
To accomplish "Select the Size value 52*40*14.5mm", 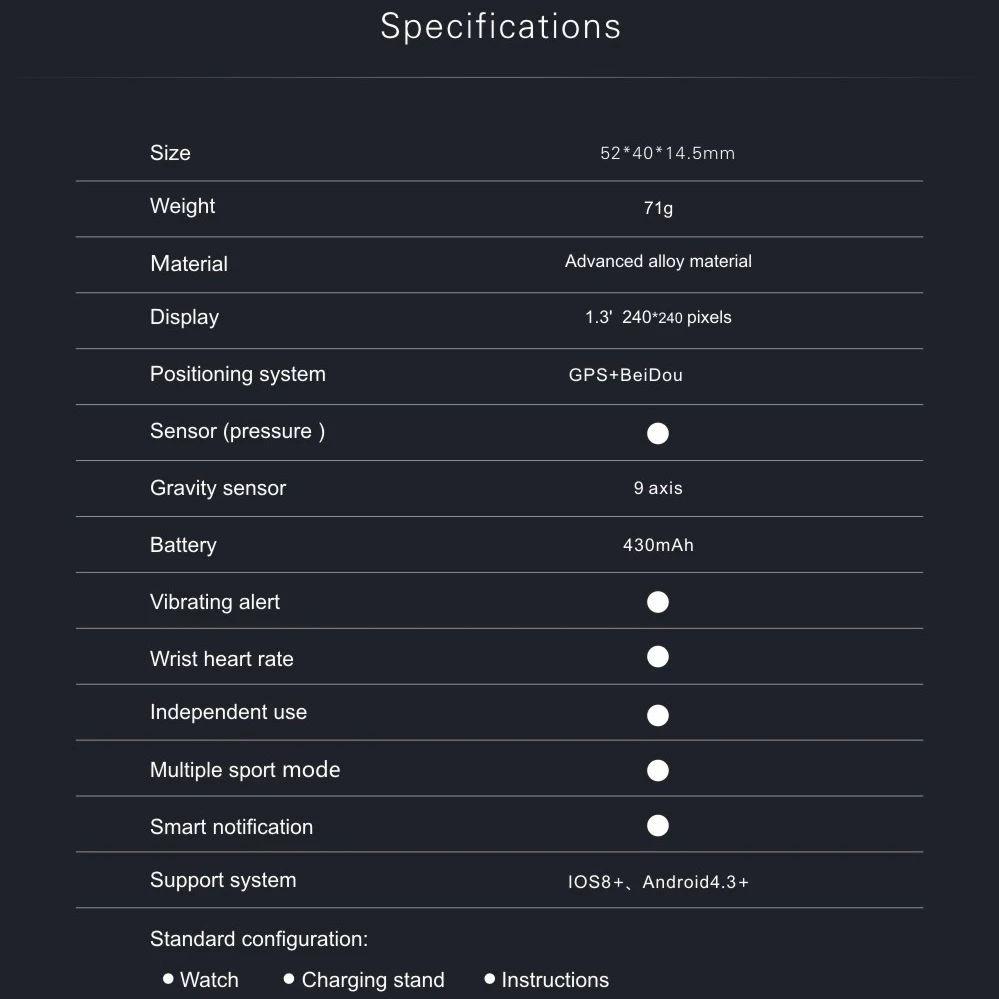I will coord(667,154).
